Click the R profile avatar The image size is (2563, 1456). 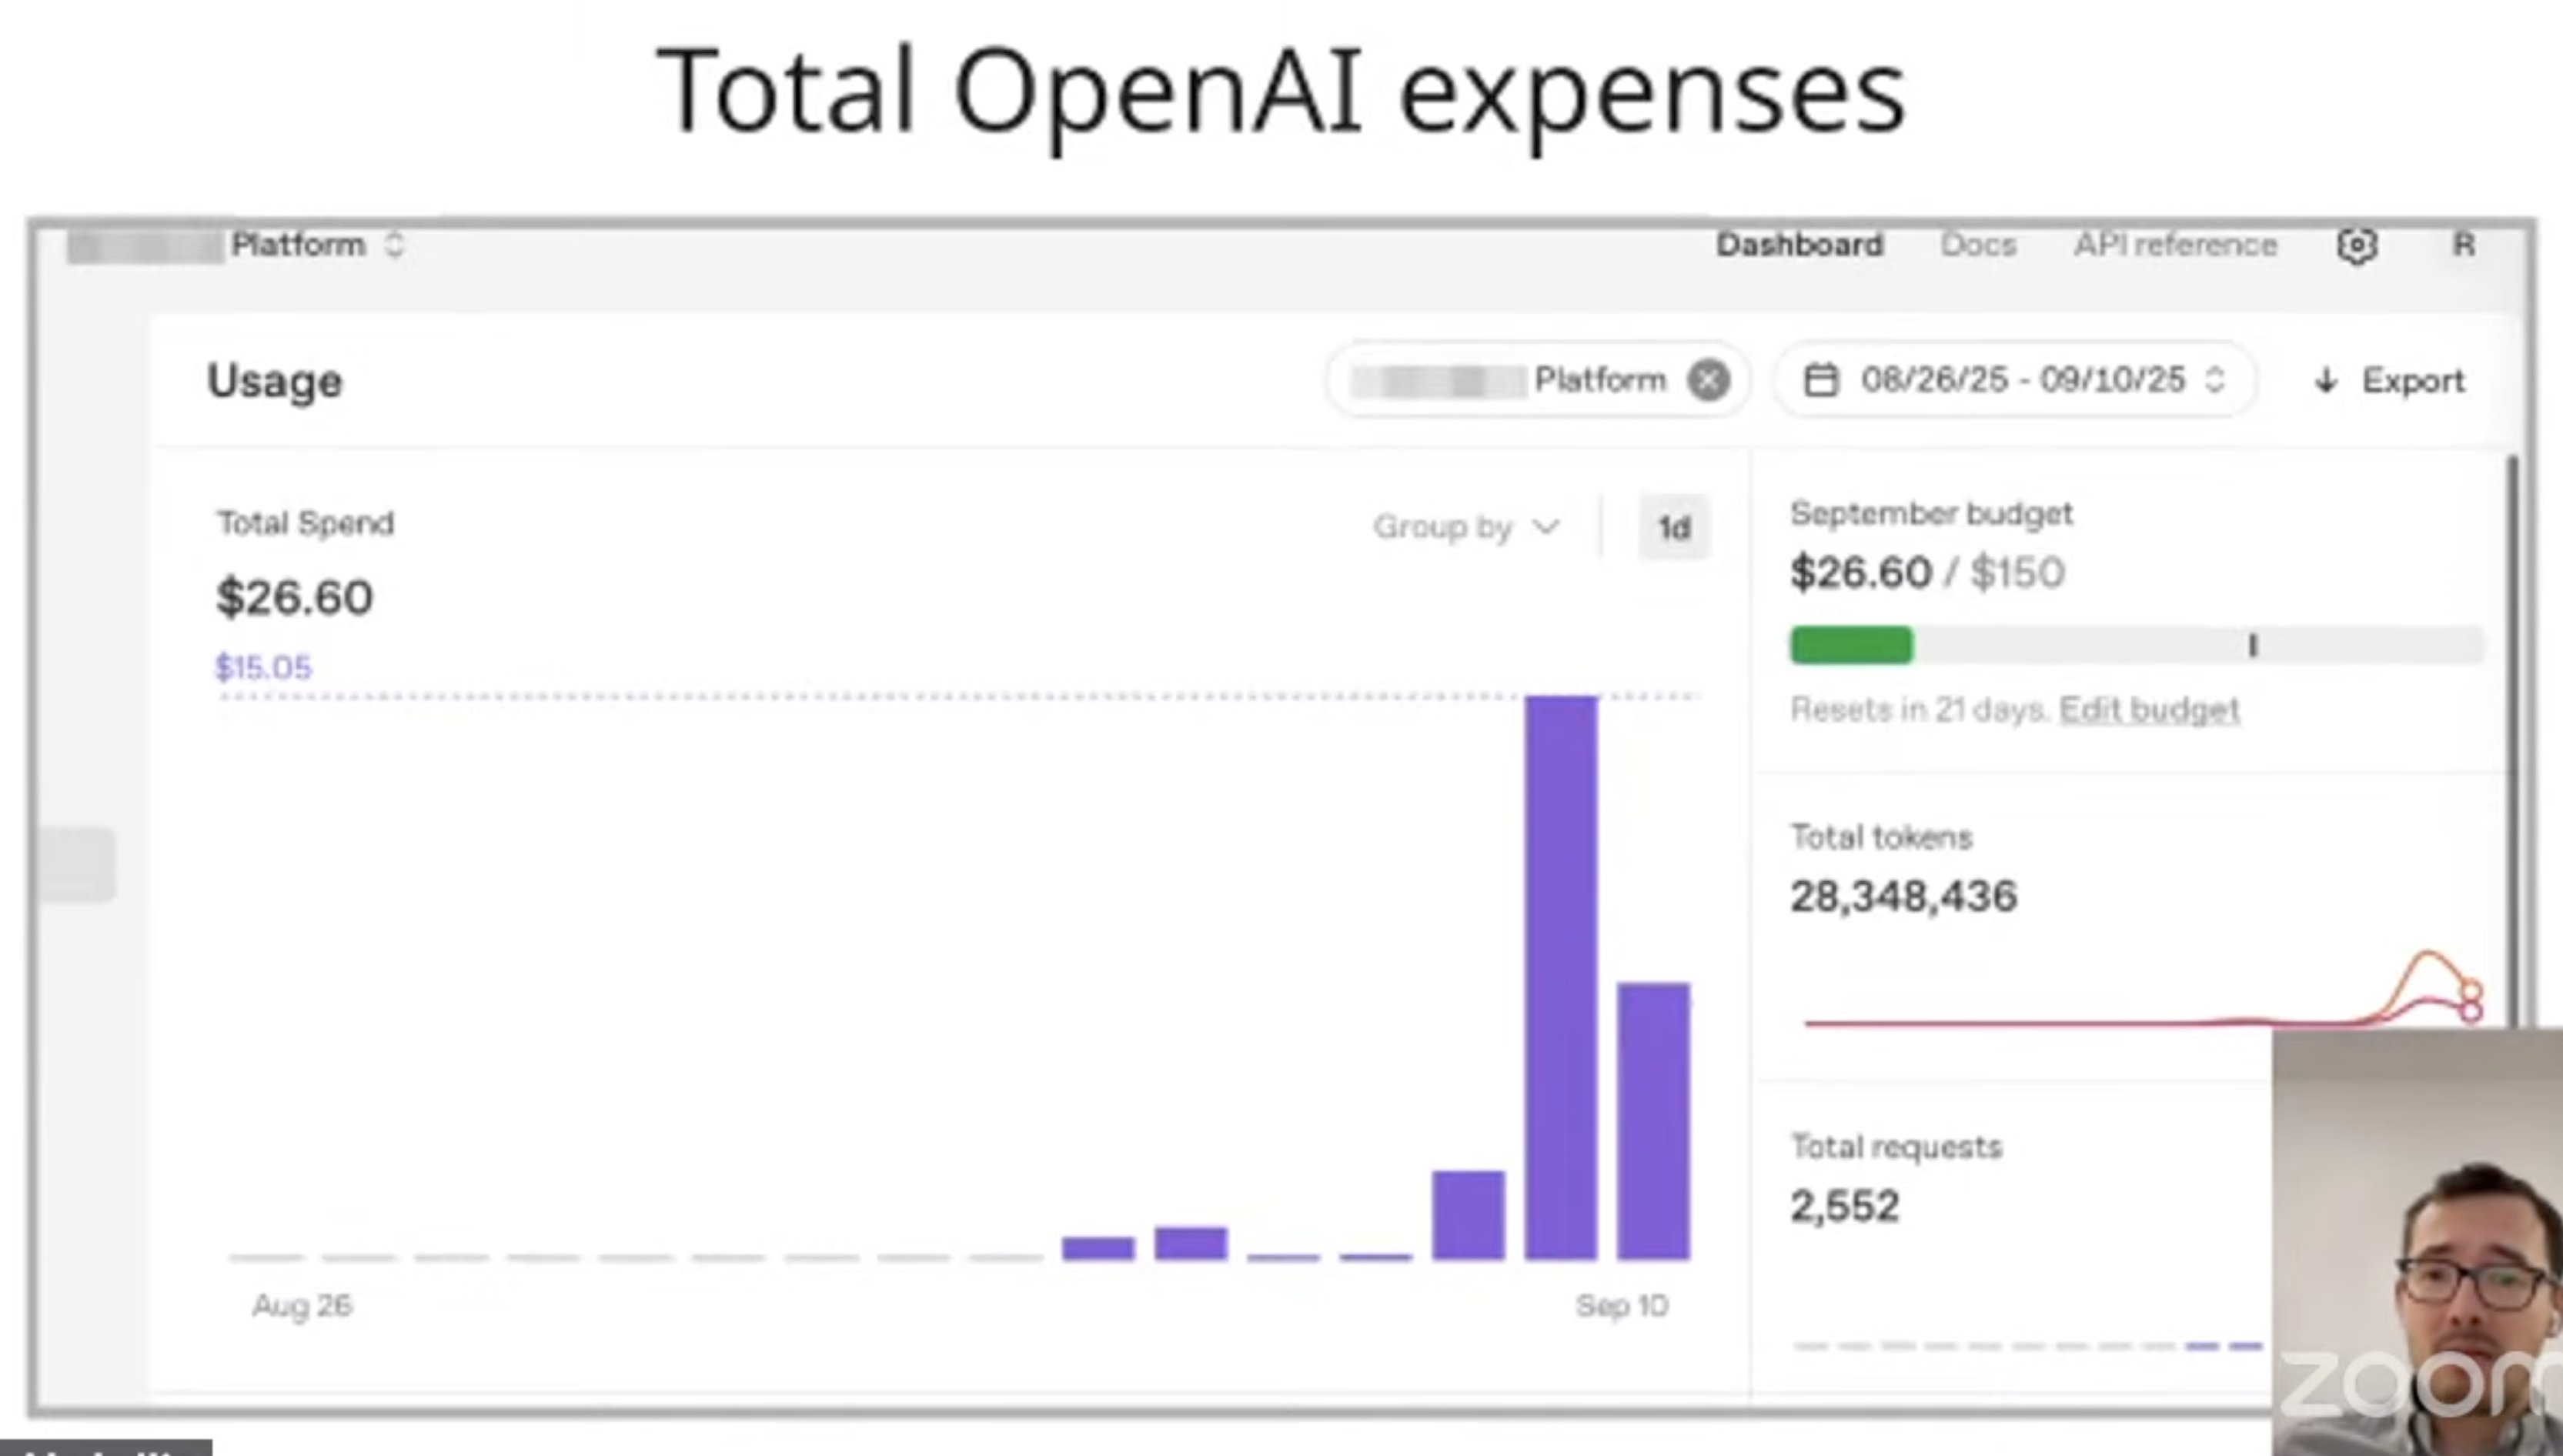2463,245
